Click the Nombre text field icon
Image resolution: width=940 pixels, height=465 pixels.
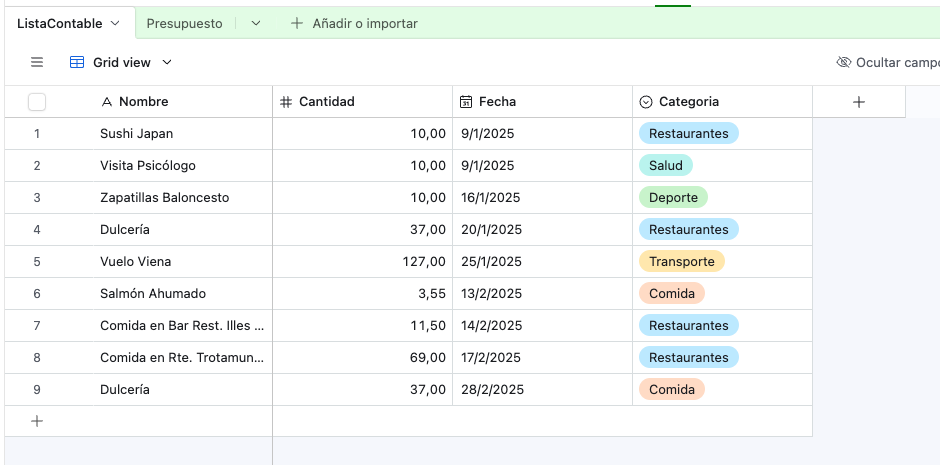pyautogui.click(x=107, y=102)
